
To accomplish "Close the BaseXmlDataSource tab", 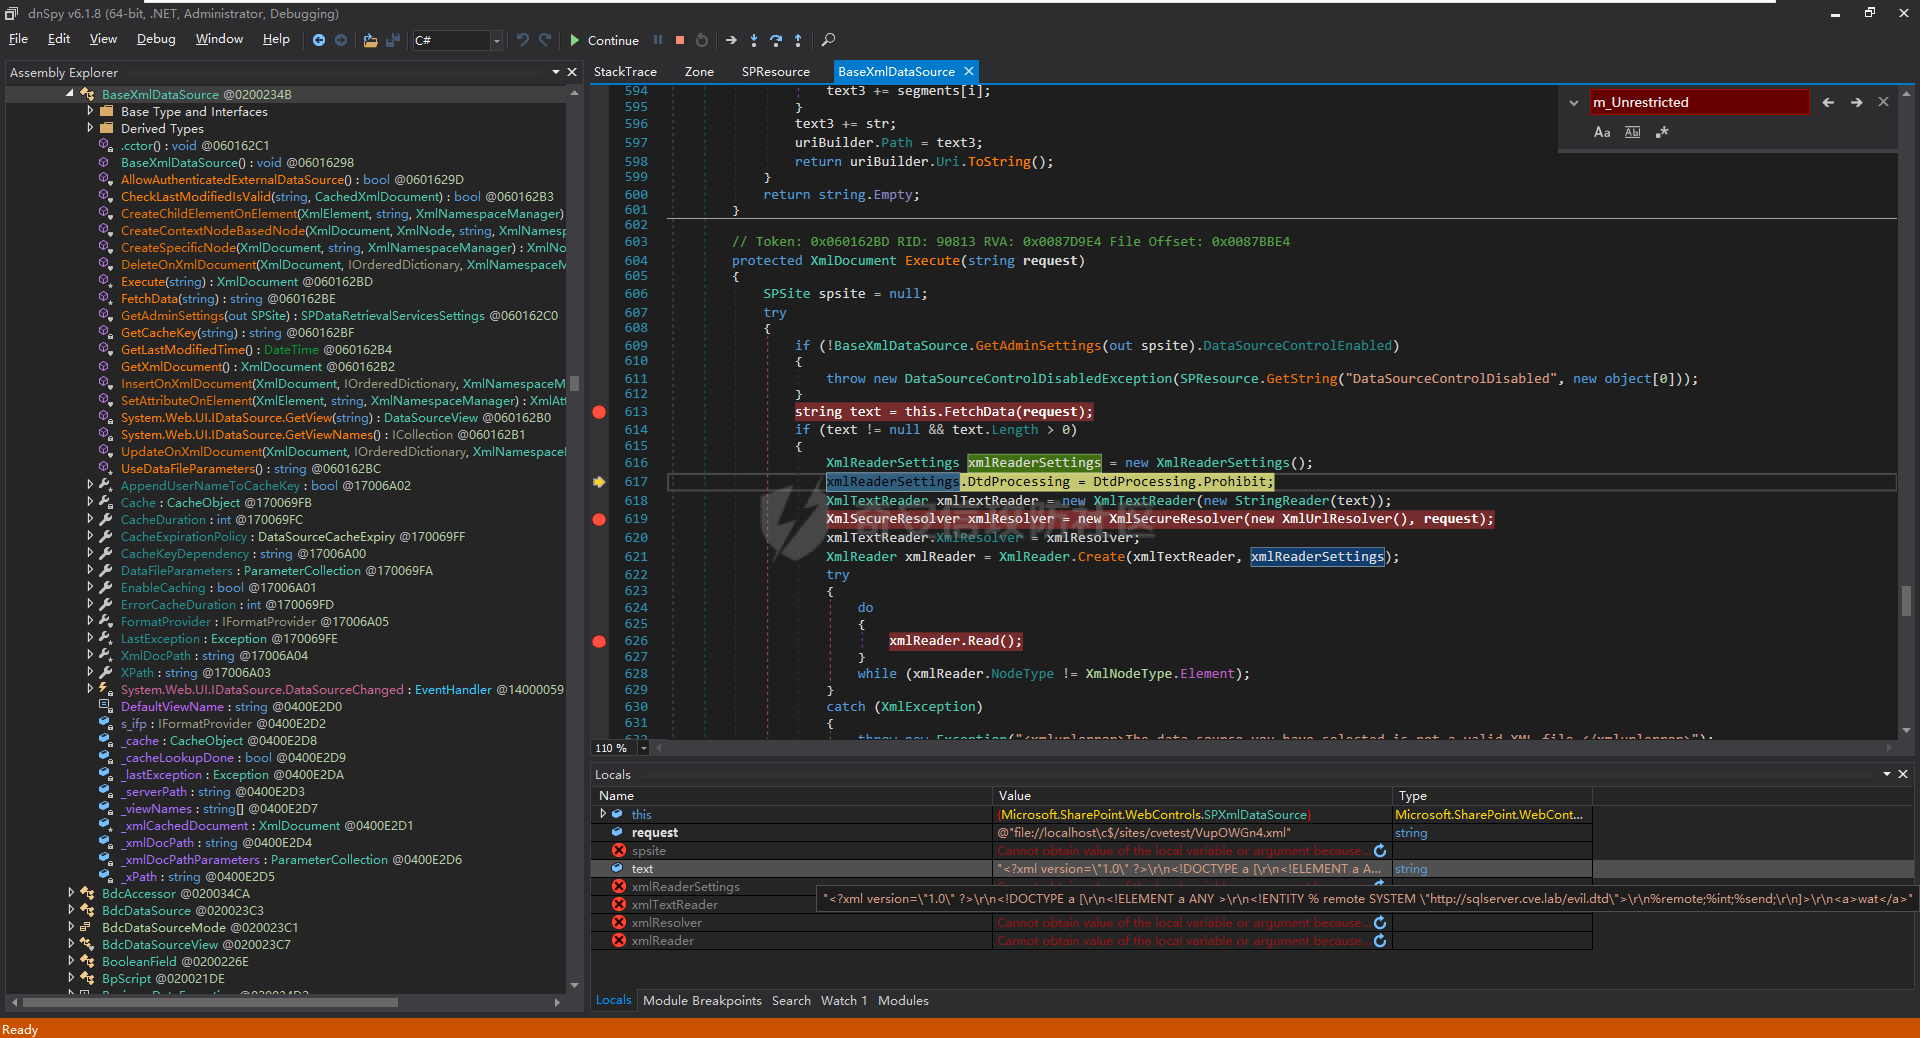I will point(968,71).
